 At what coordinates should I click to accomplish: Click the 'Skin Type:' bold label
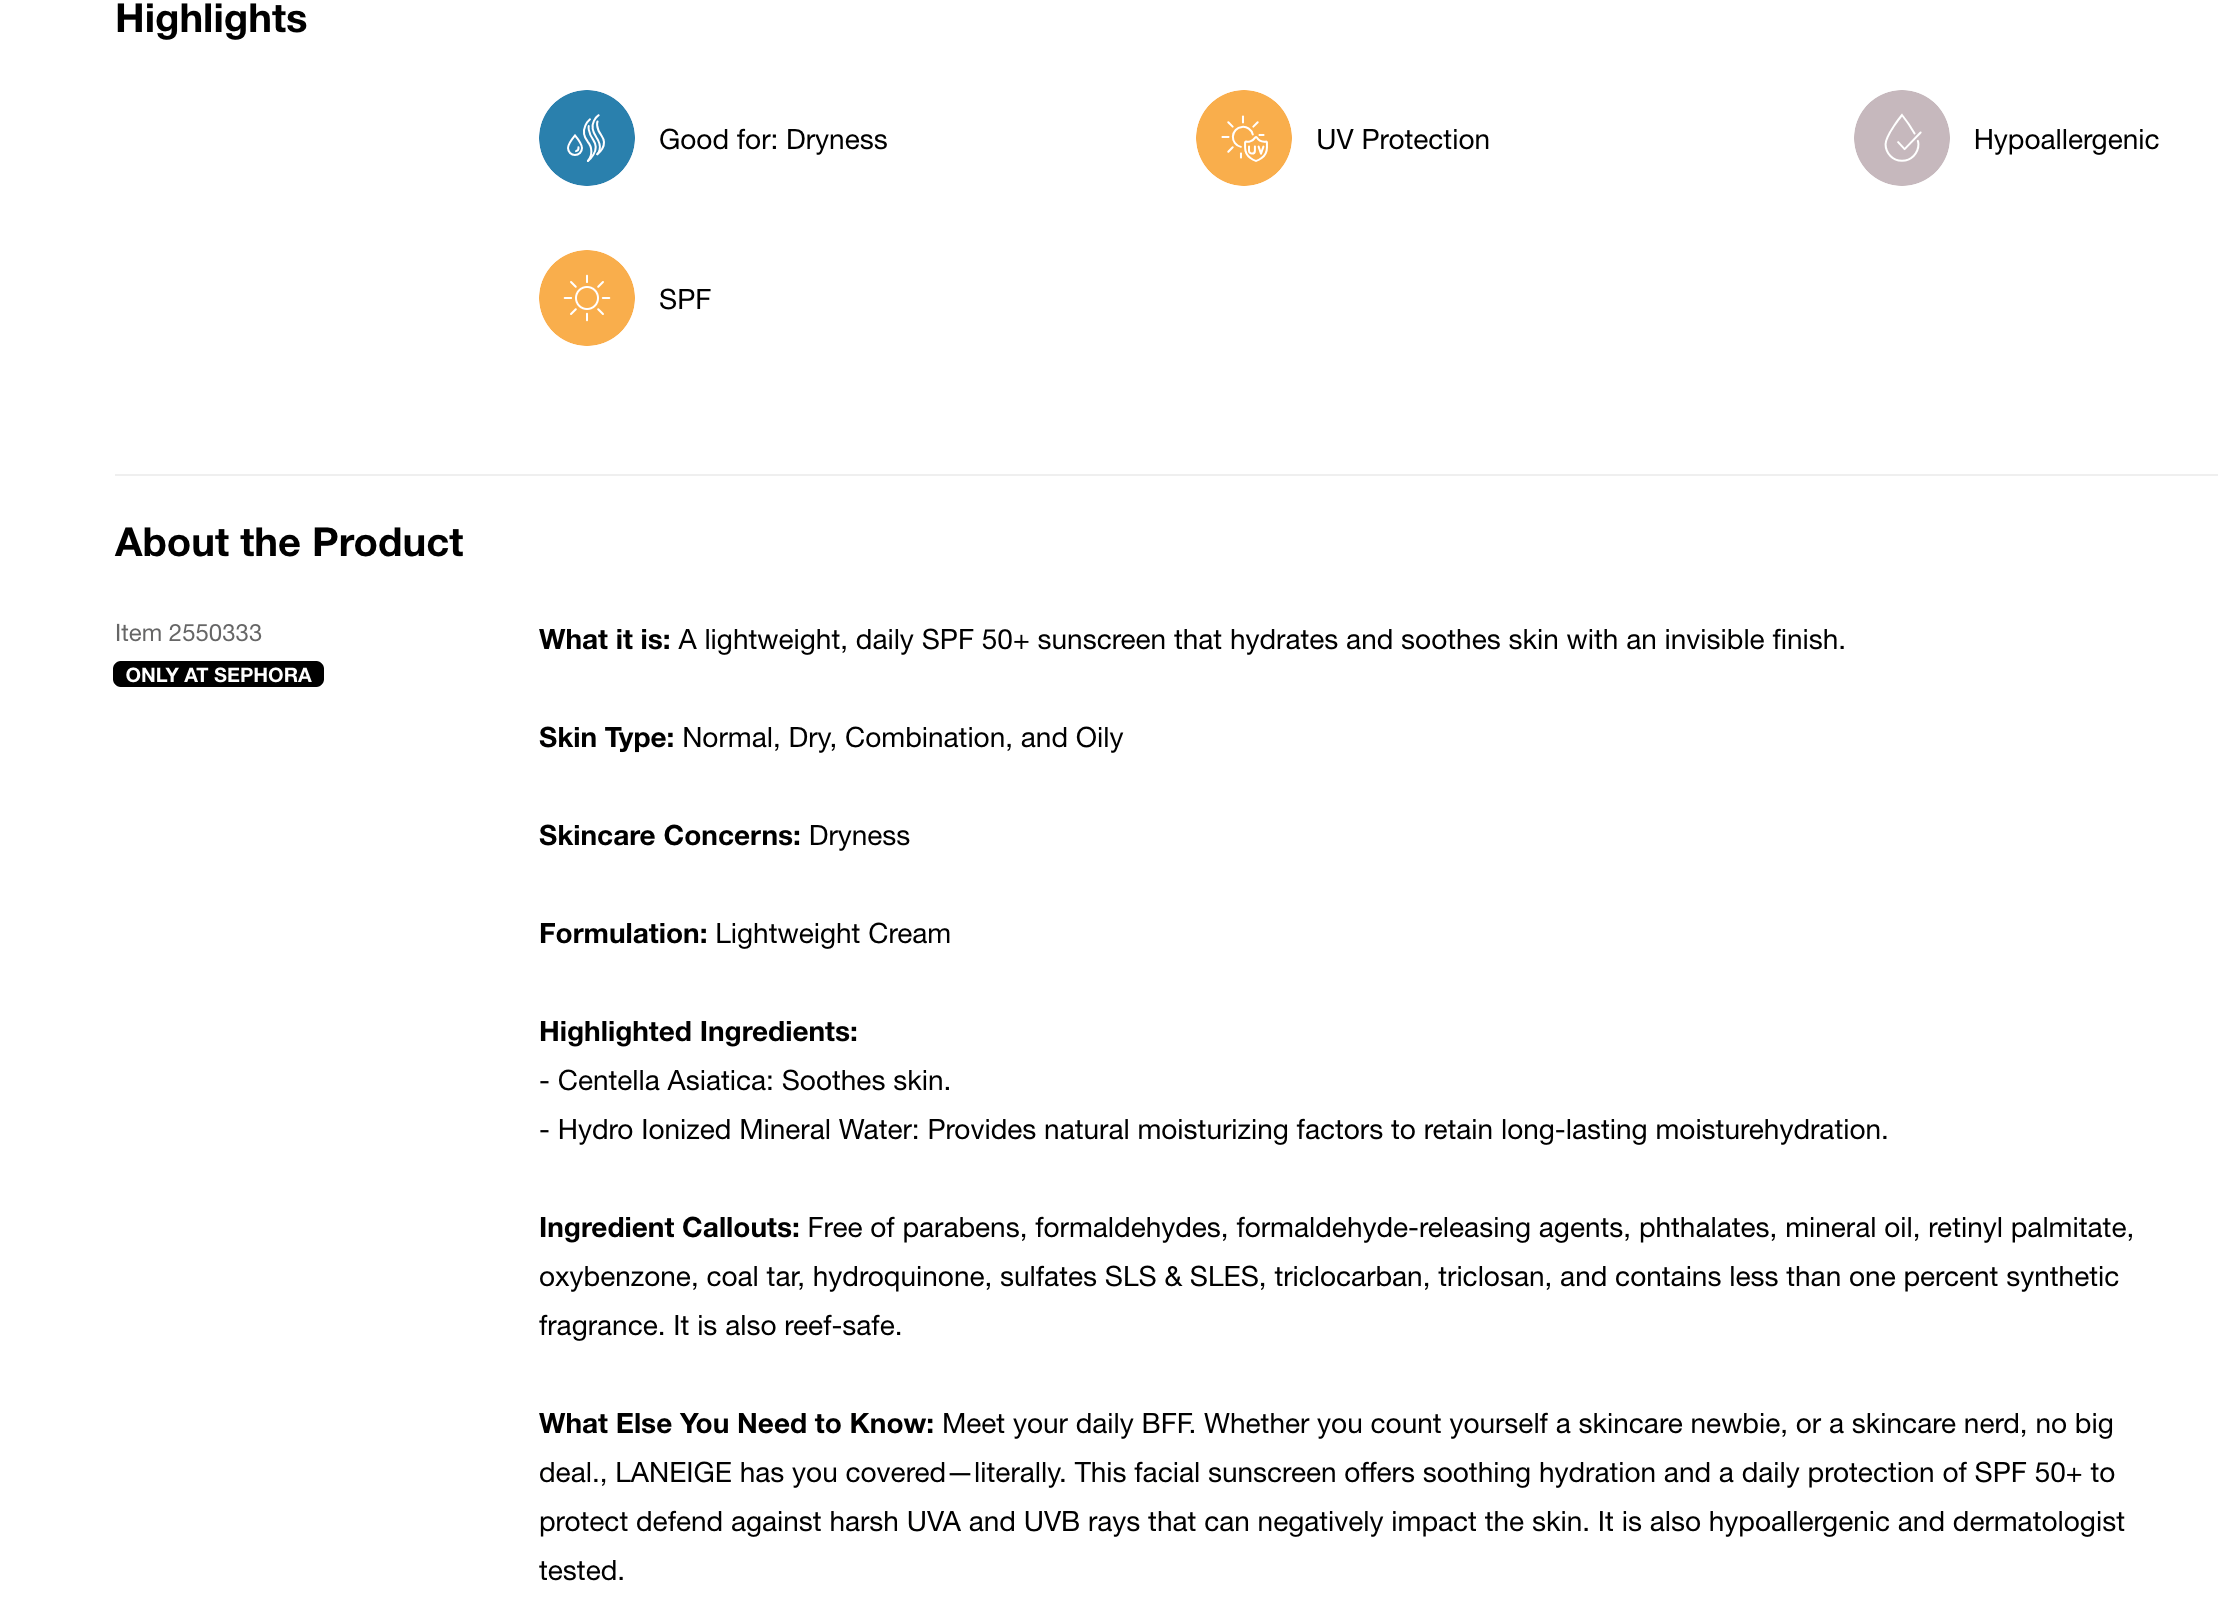(606, 738)
